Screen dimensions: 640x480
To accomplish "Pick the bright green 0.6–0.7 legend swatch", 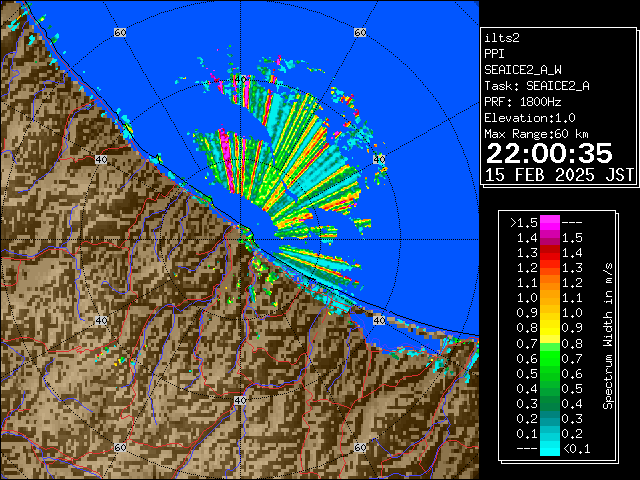I will 549,358.
